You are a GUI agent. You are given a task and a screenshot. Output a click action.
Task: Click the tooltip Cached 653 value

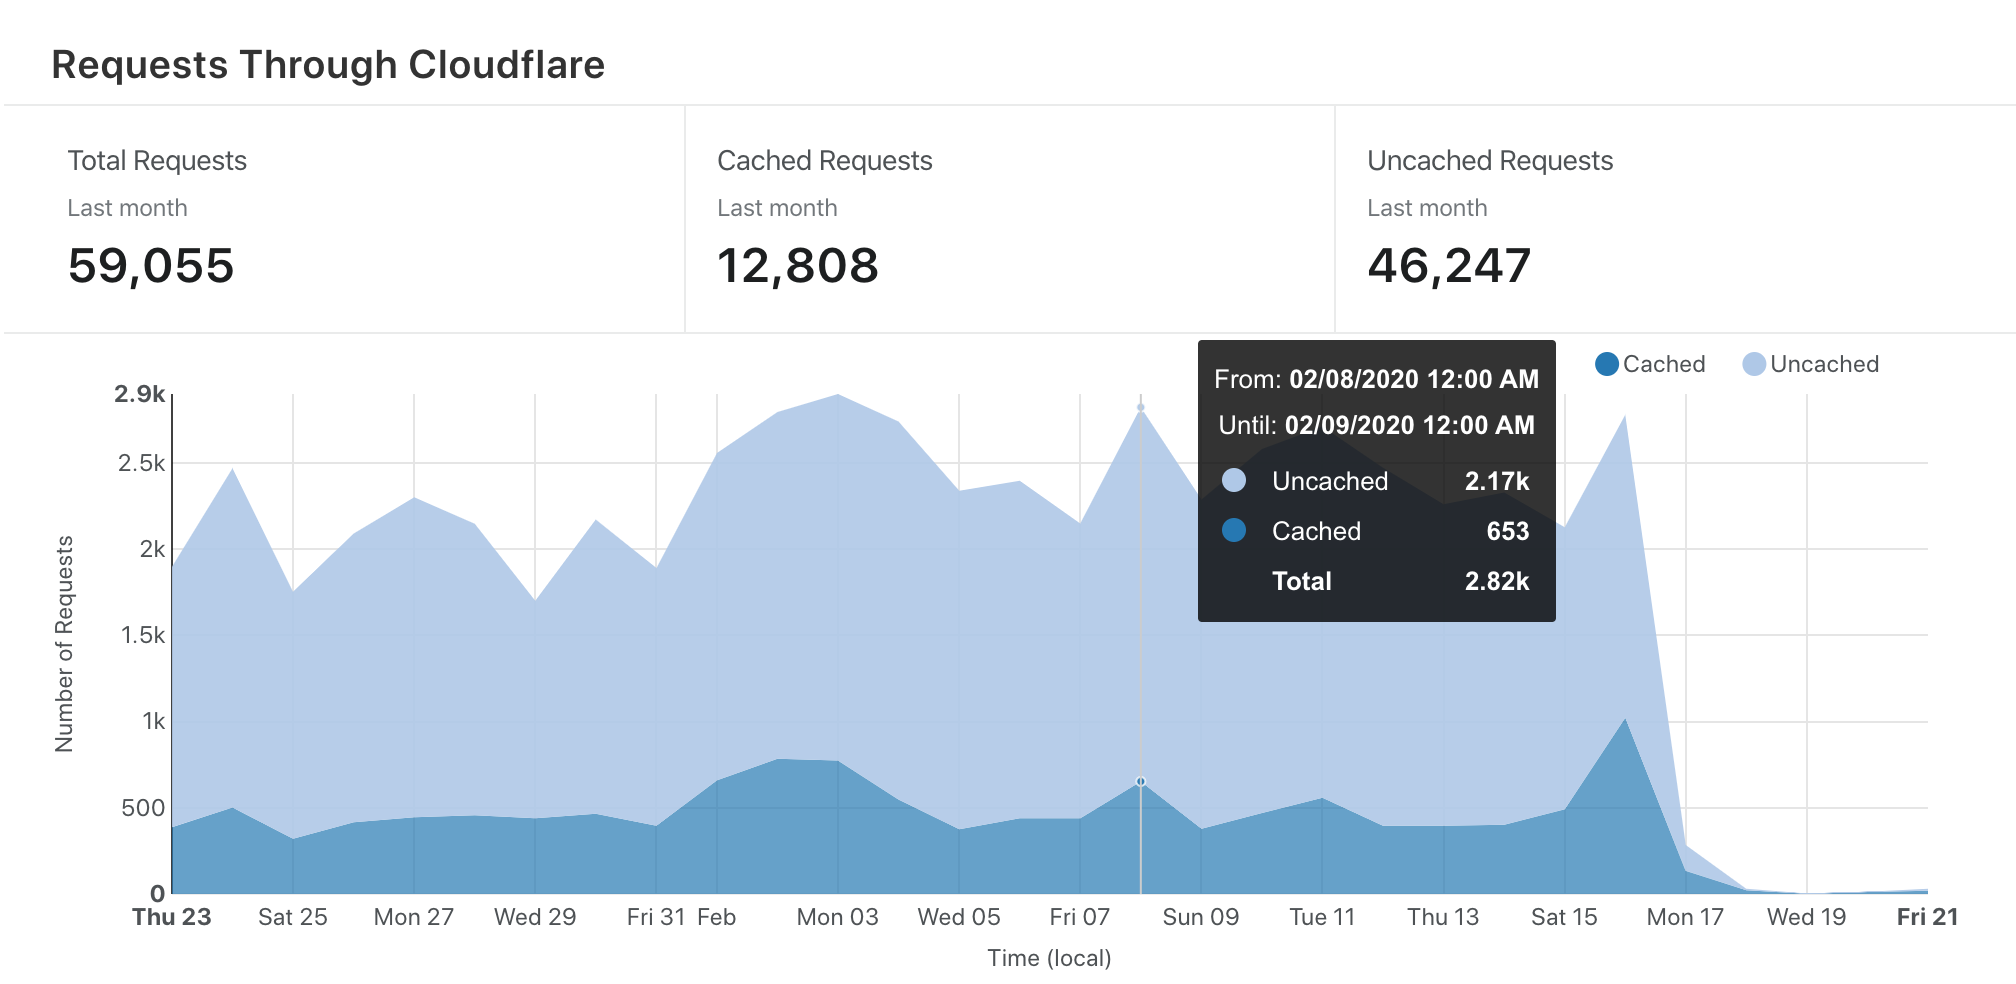pos(1508,531)
